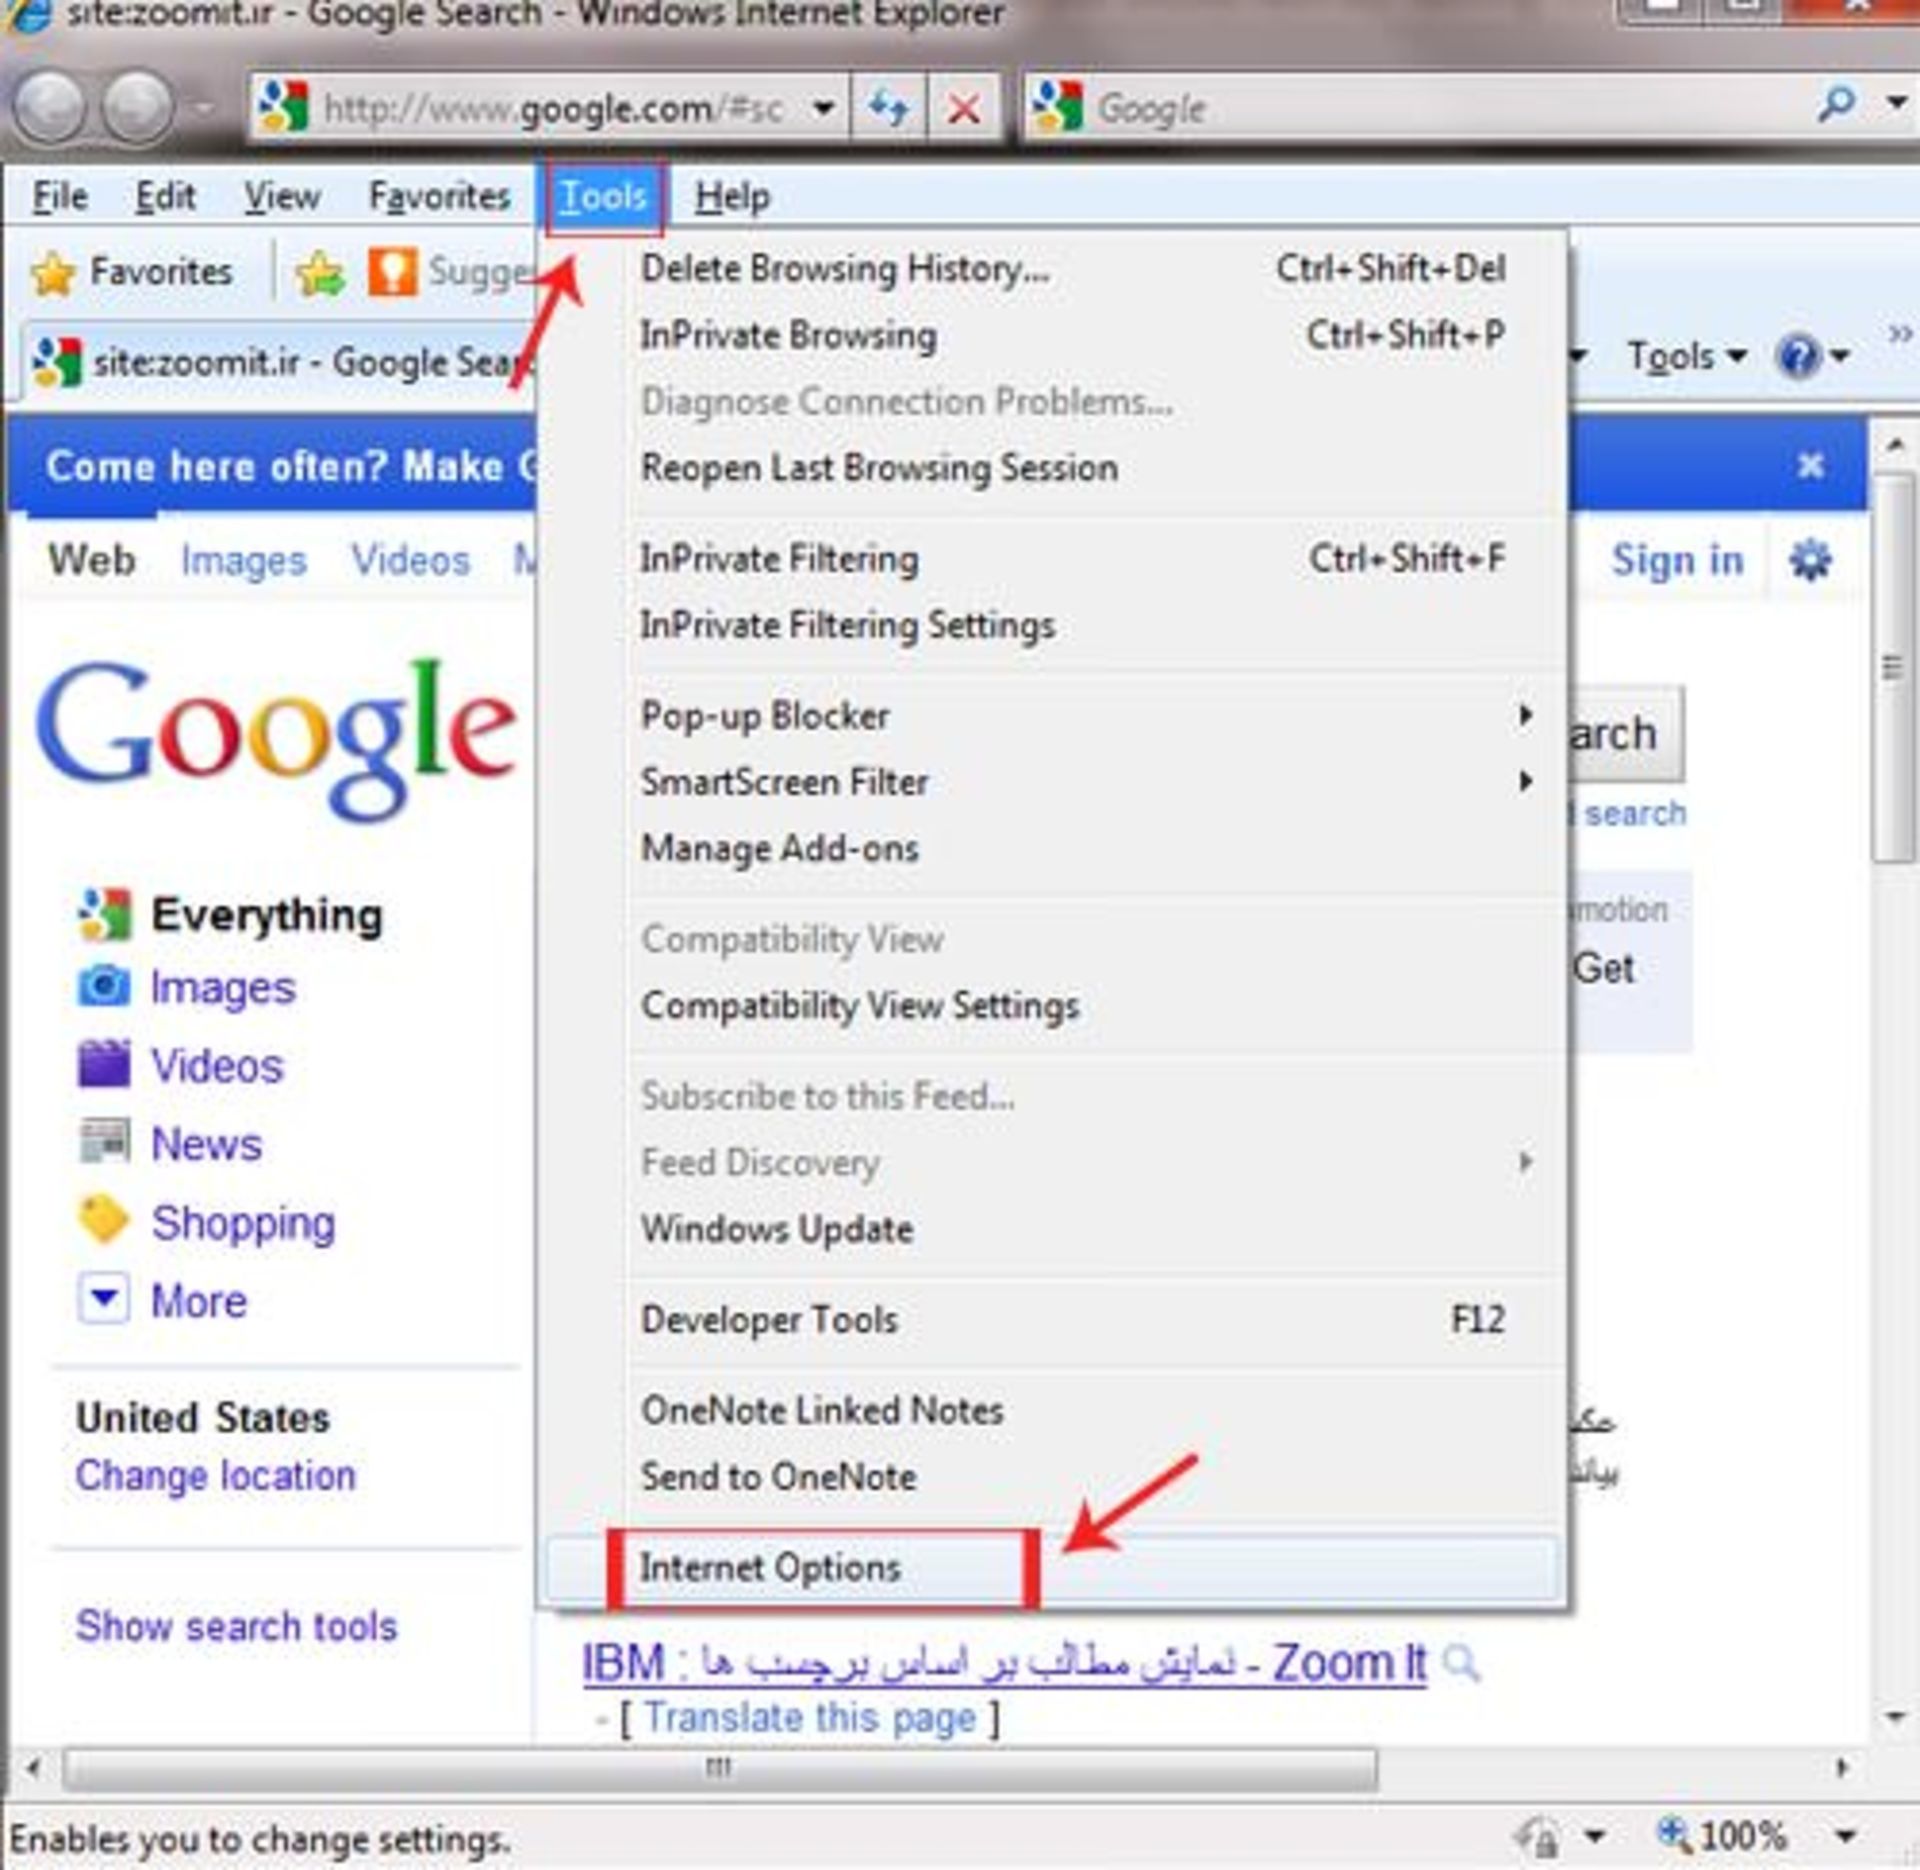Screen dimensions: 1920x1870
Task: Click the Images link in top navigation
Action: (243, 561)
